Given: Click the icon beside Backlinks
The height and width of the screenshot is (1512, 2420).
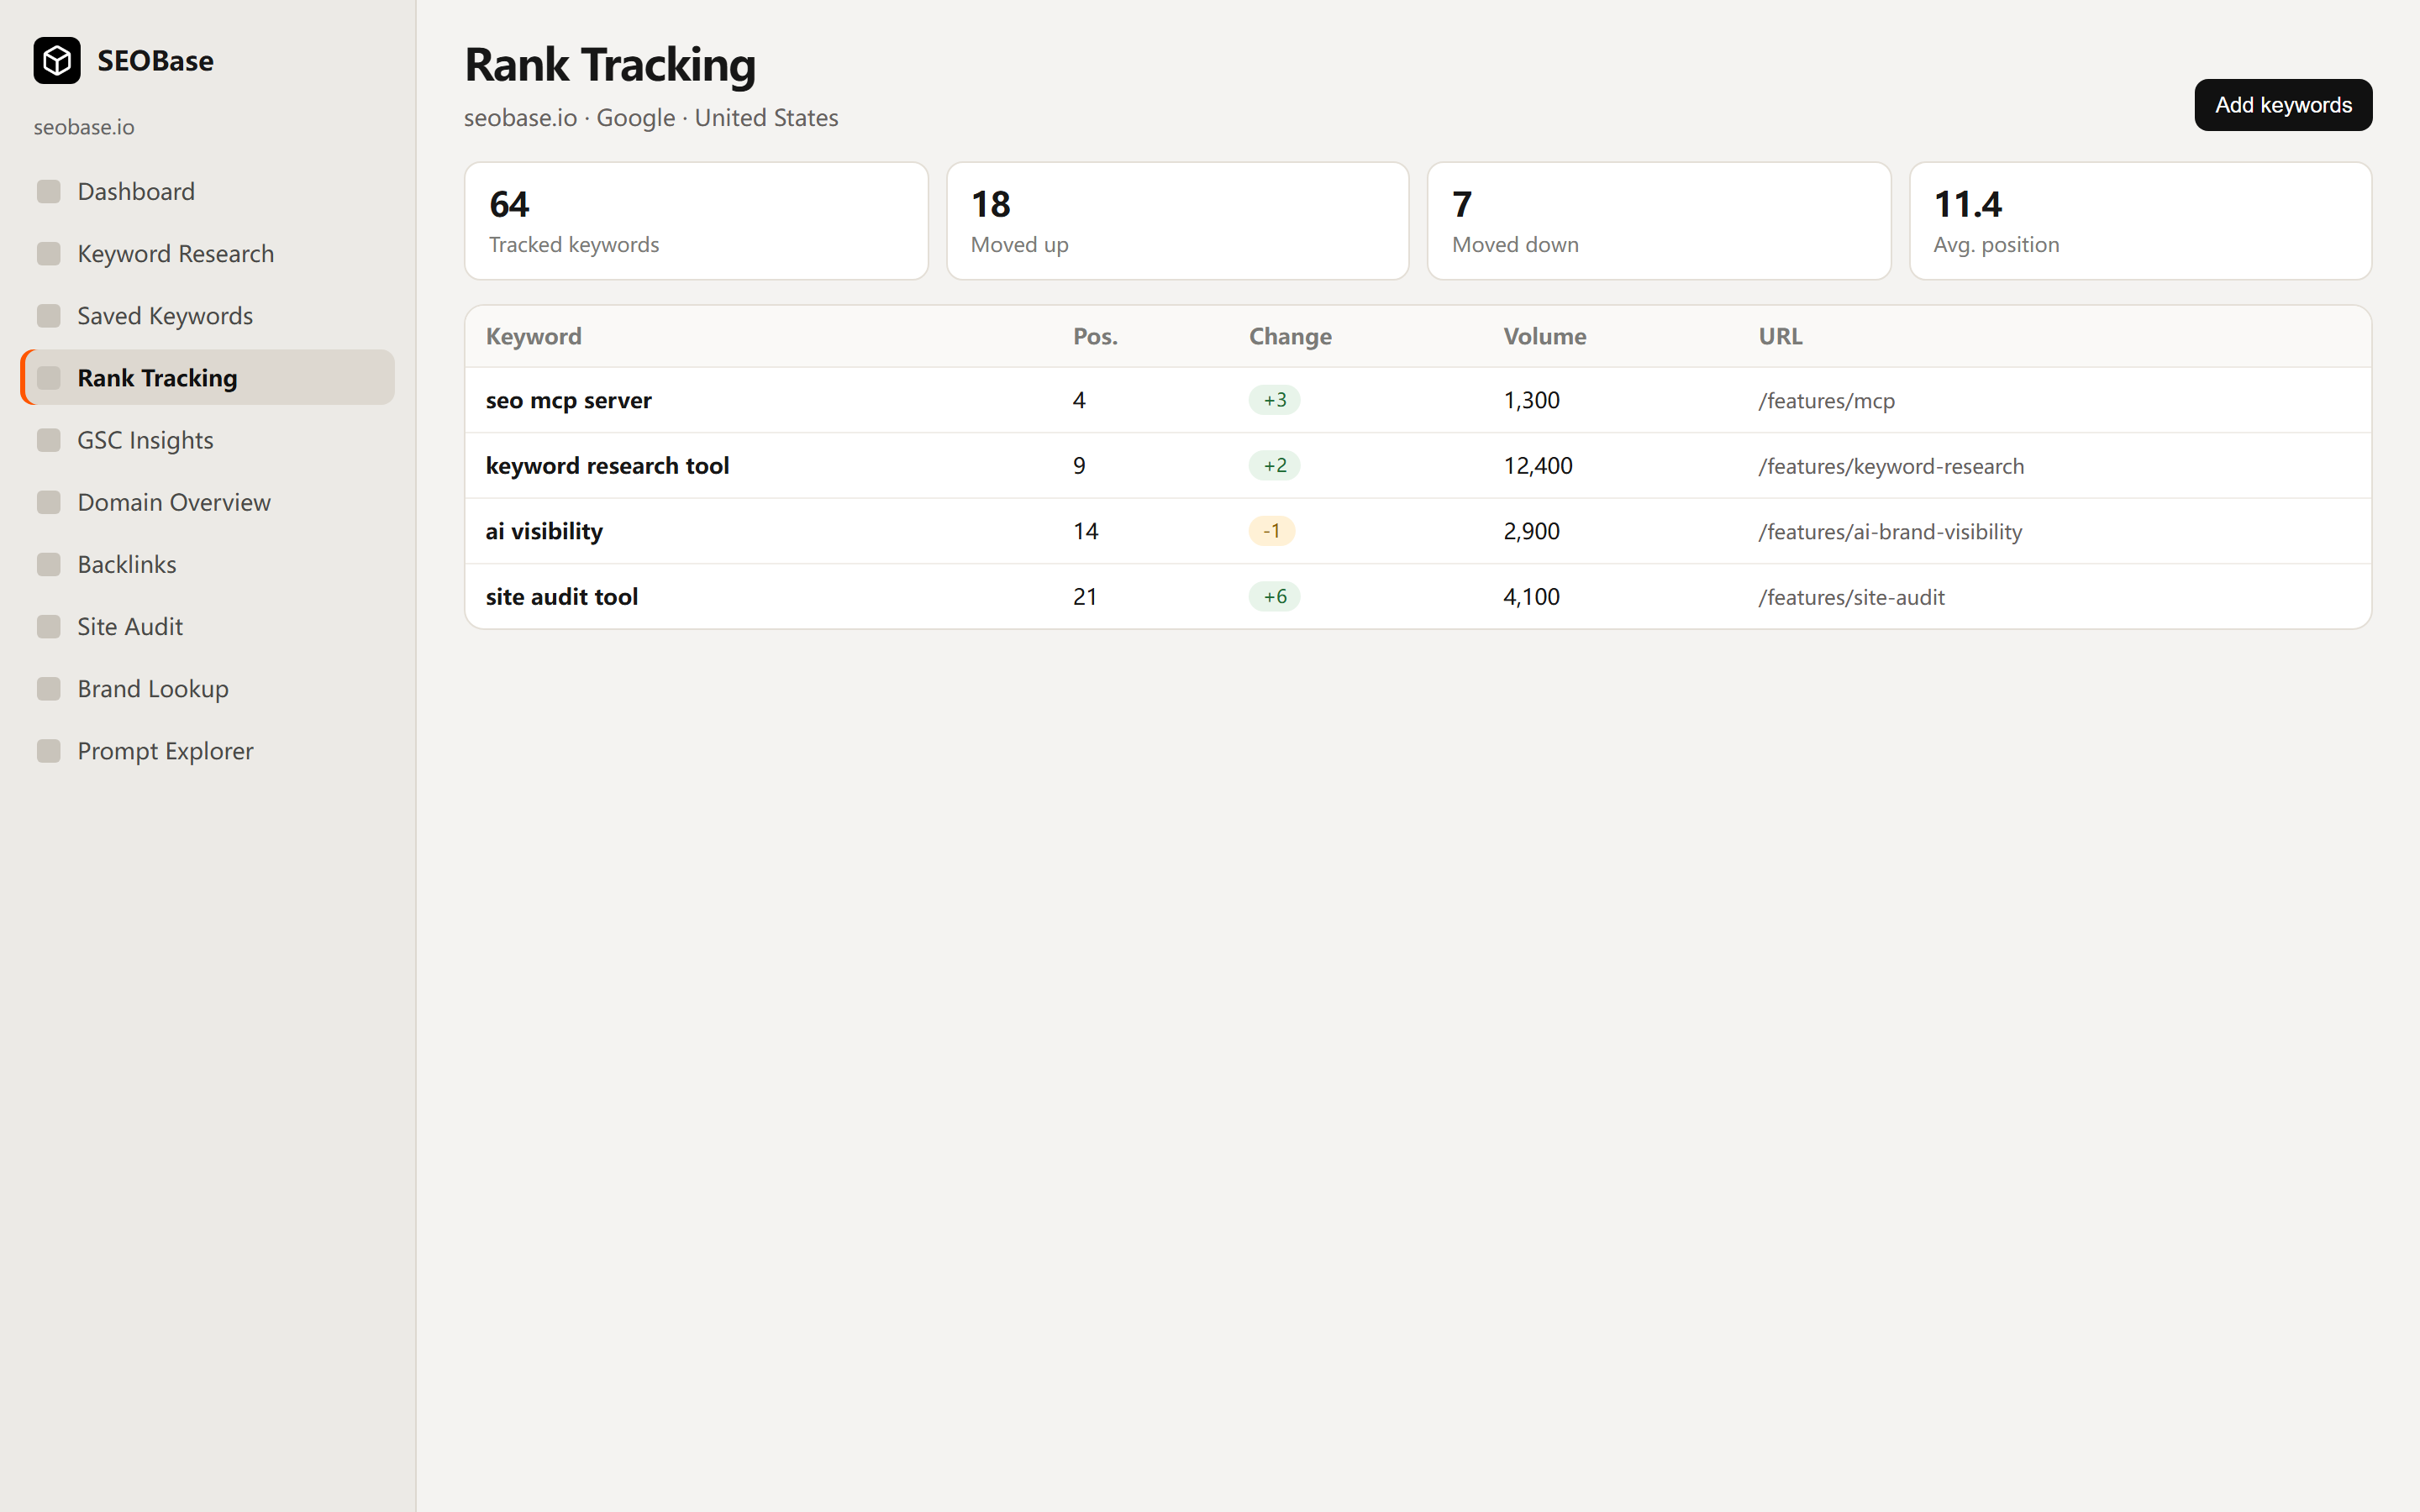Looking at the screenshot, I should pos(49,564).
